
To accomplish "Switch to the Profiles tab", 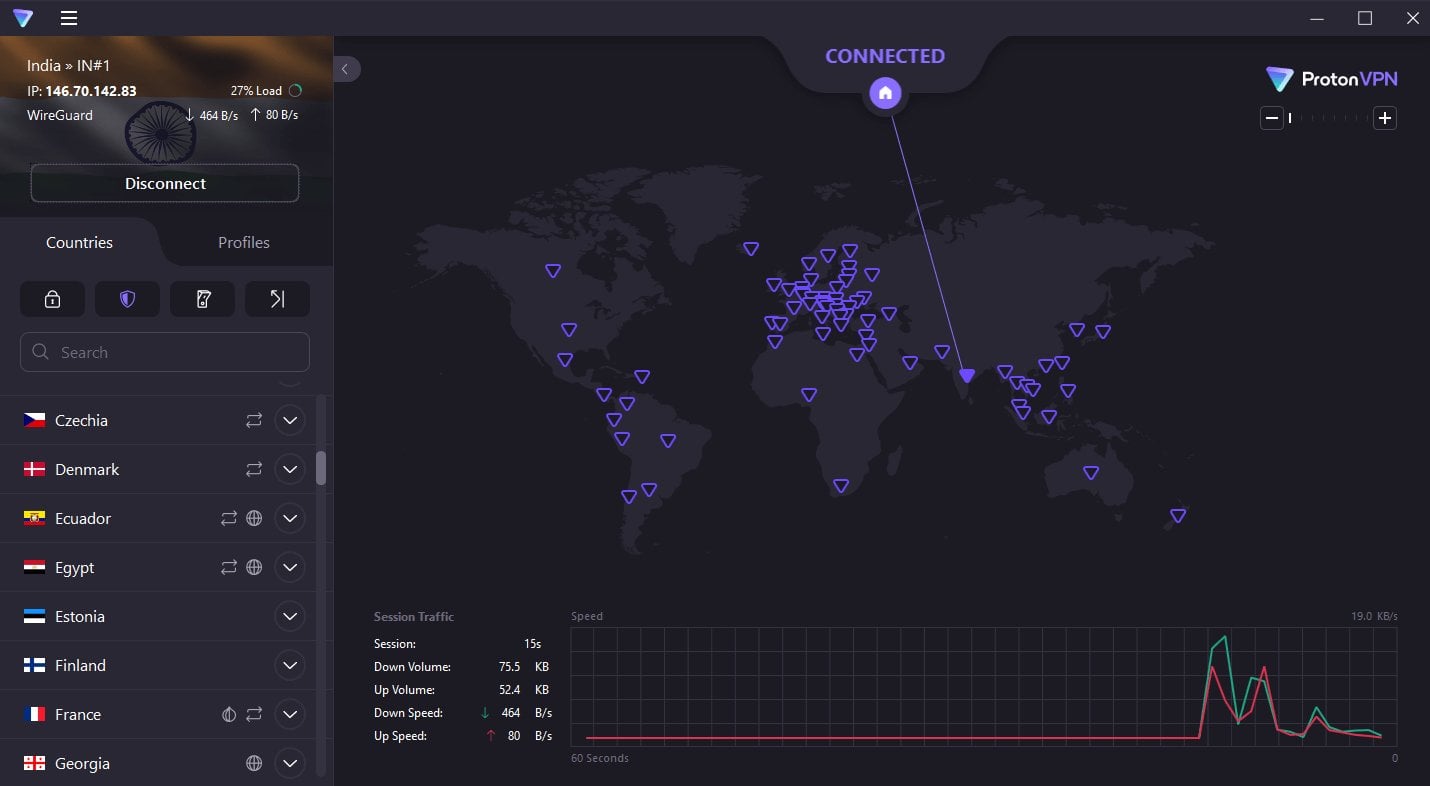I will pyautogui.click(x=244, y=242).
